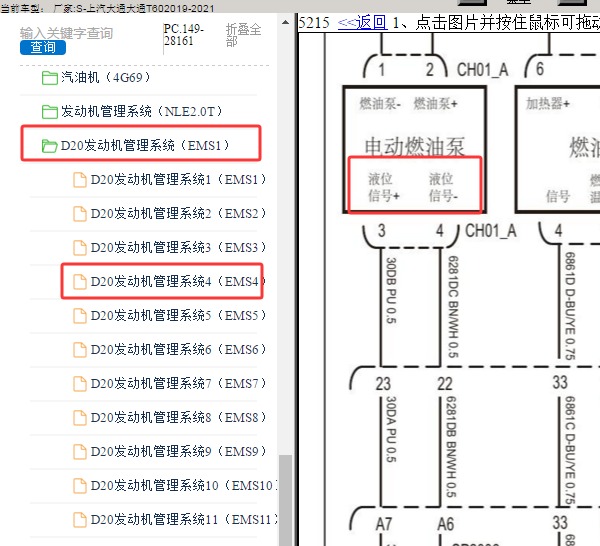Expand the 汽油机（4G69） folder
The width and height of the screenshot is (600, 546).
106,78
